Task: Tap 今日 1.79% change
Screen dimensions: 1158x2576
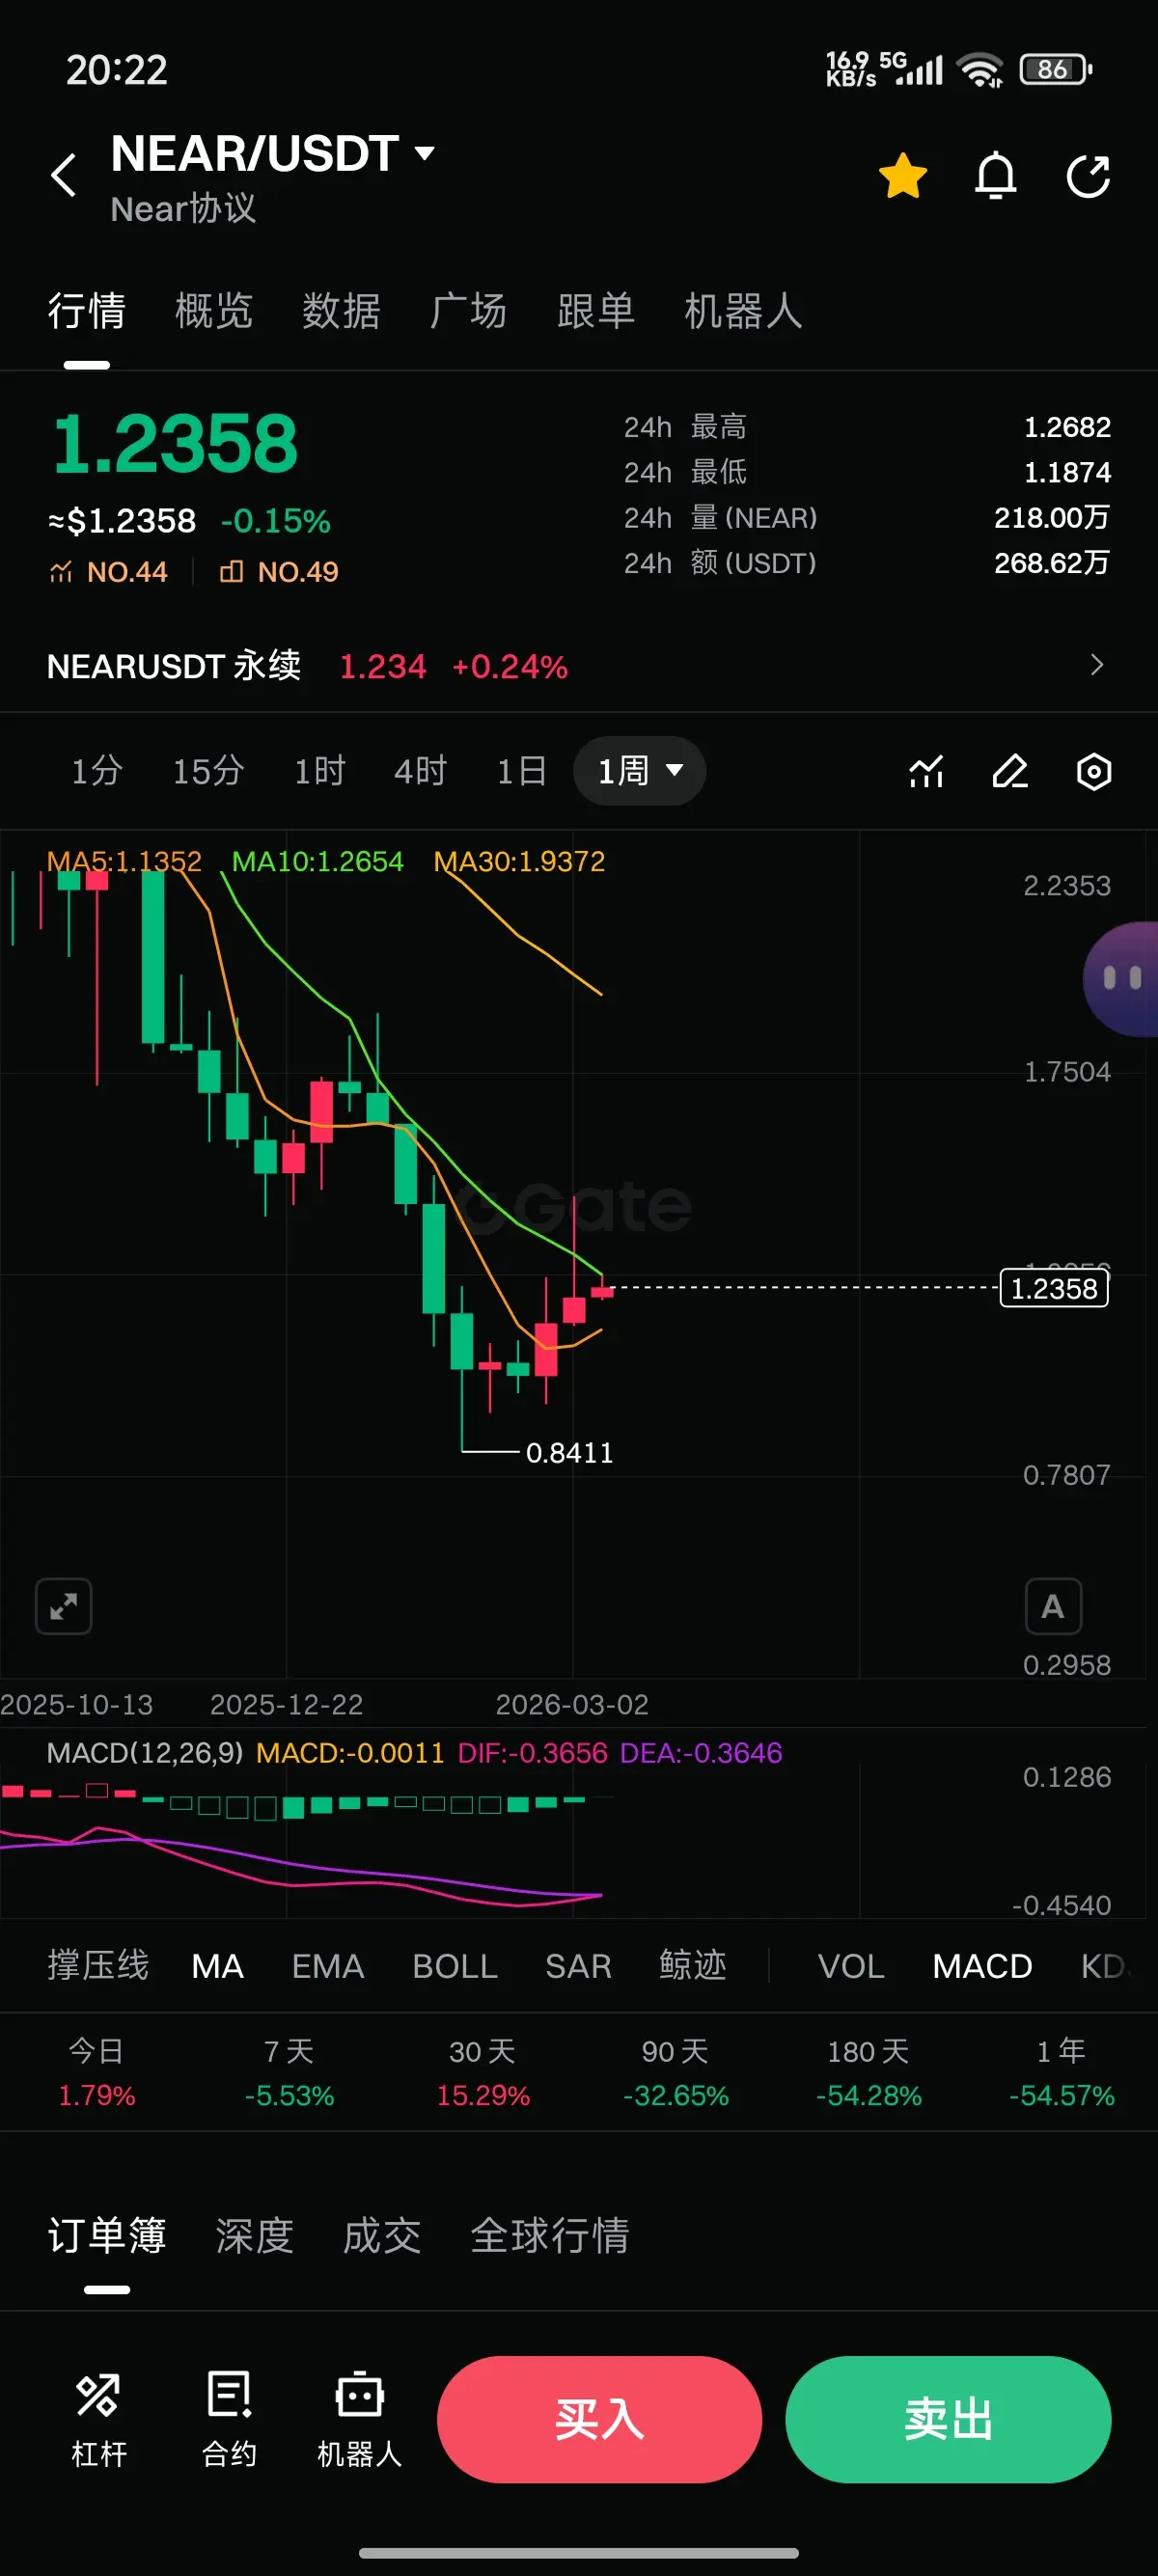Action: tap(96, 2073)
